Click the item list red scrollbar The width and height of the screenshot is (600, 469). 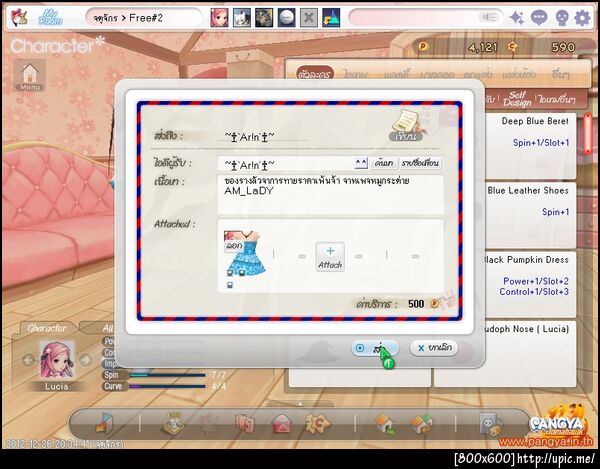pyautogui.click(x=588, y=134)
